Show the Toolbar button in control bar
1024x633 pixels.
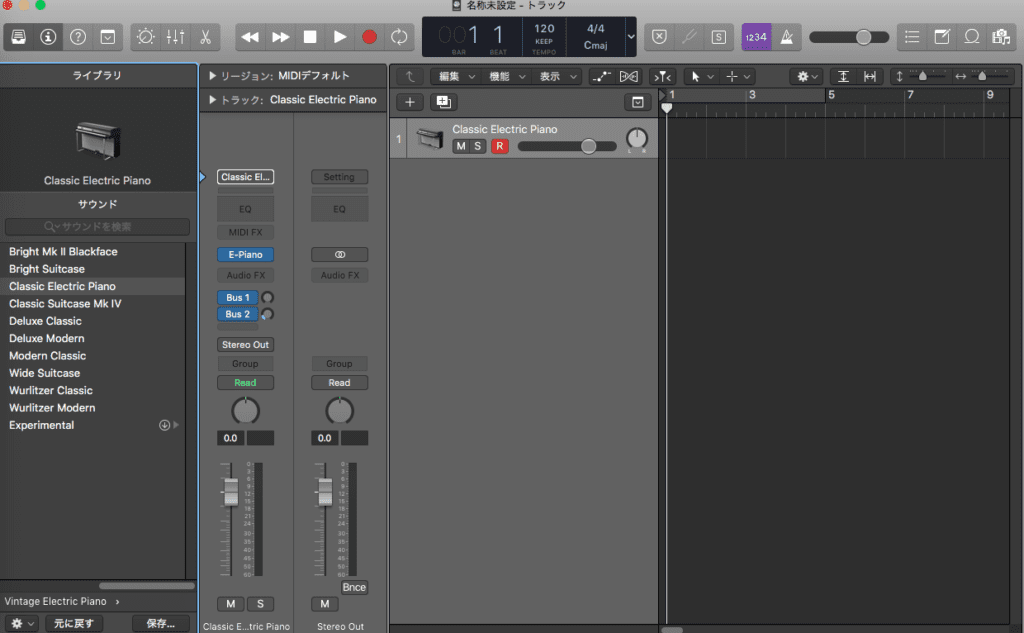click(108, 37)
